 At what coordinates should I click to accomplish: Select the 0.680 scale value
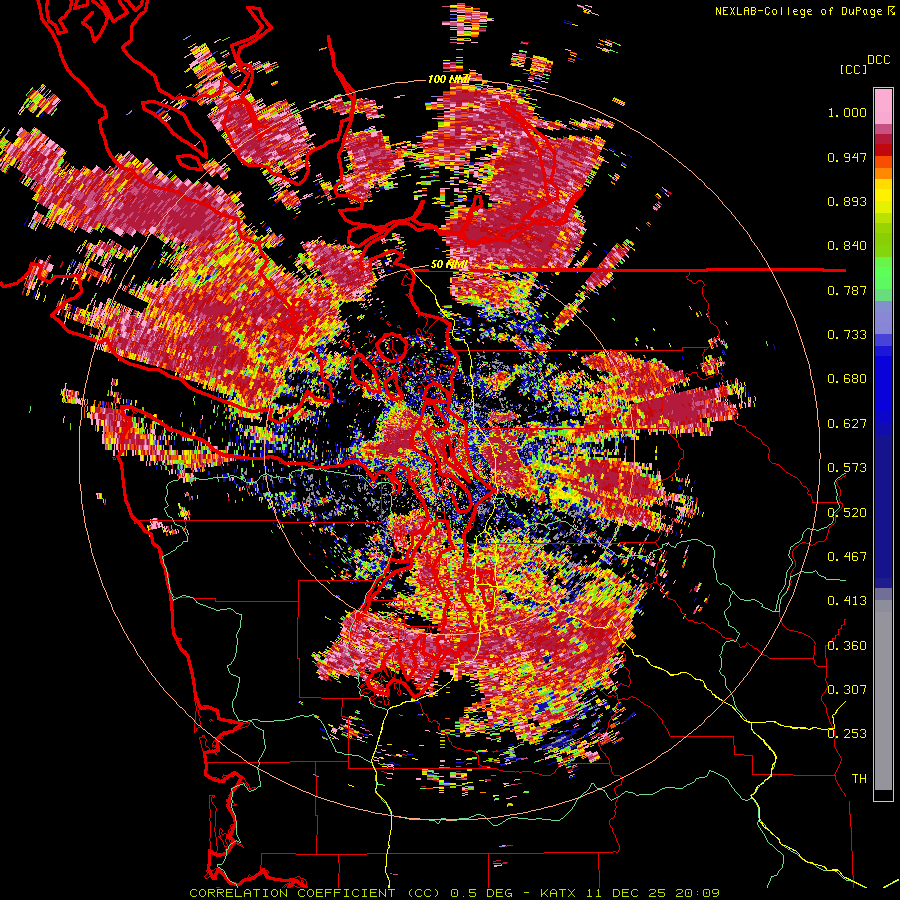(847, 379)
